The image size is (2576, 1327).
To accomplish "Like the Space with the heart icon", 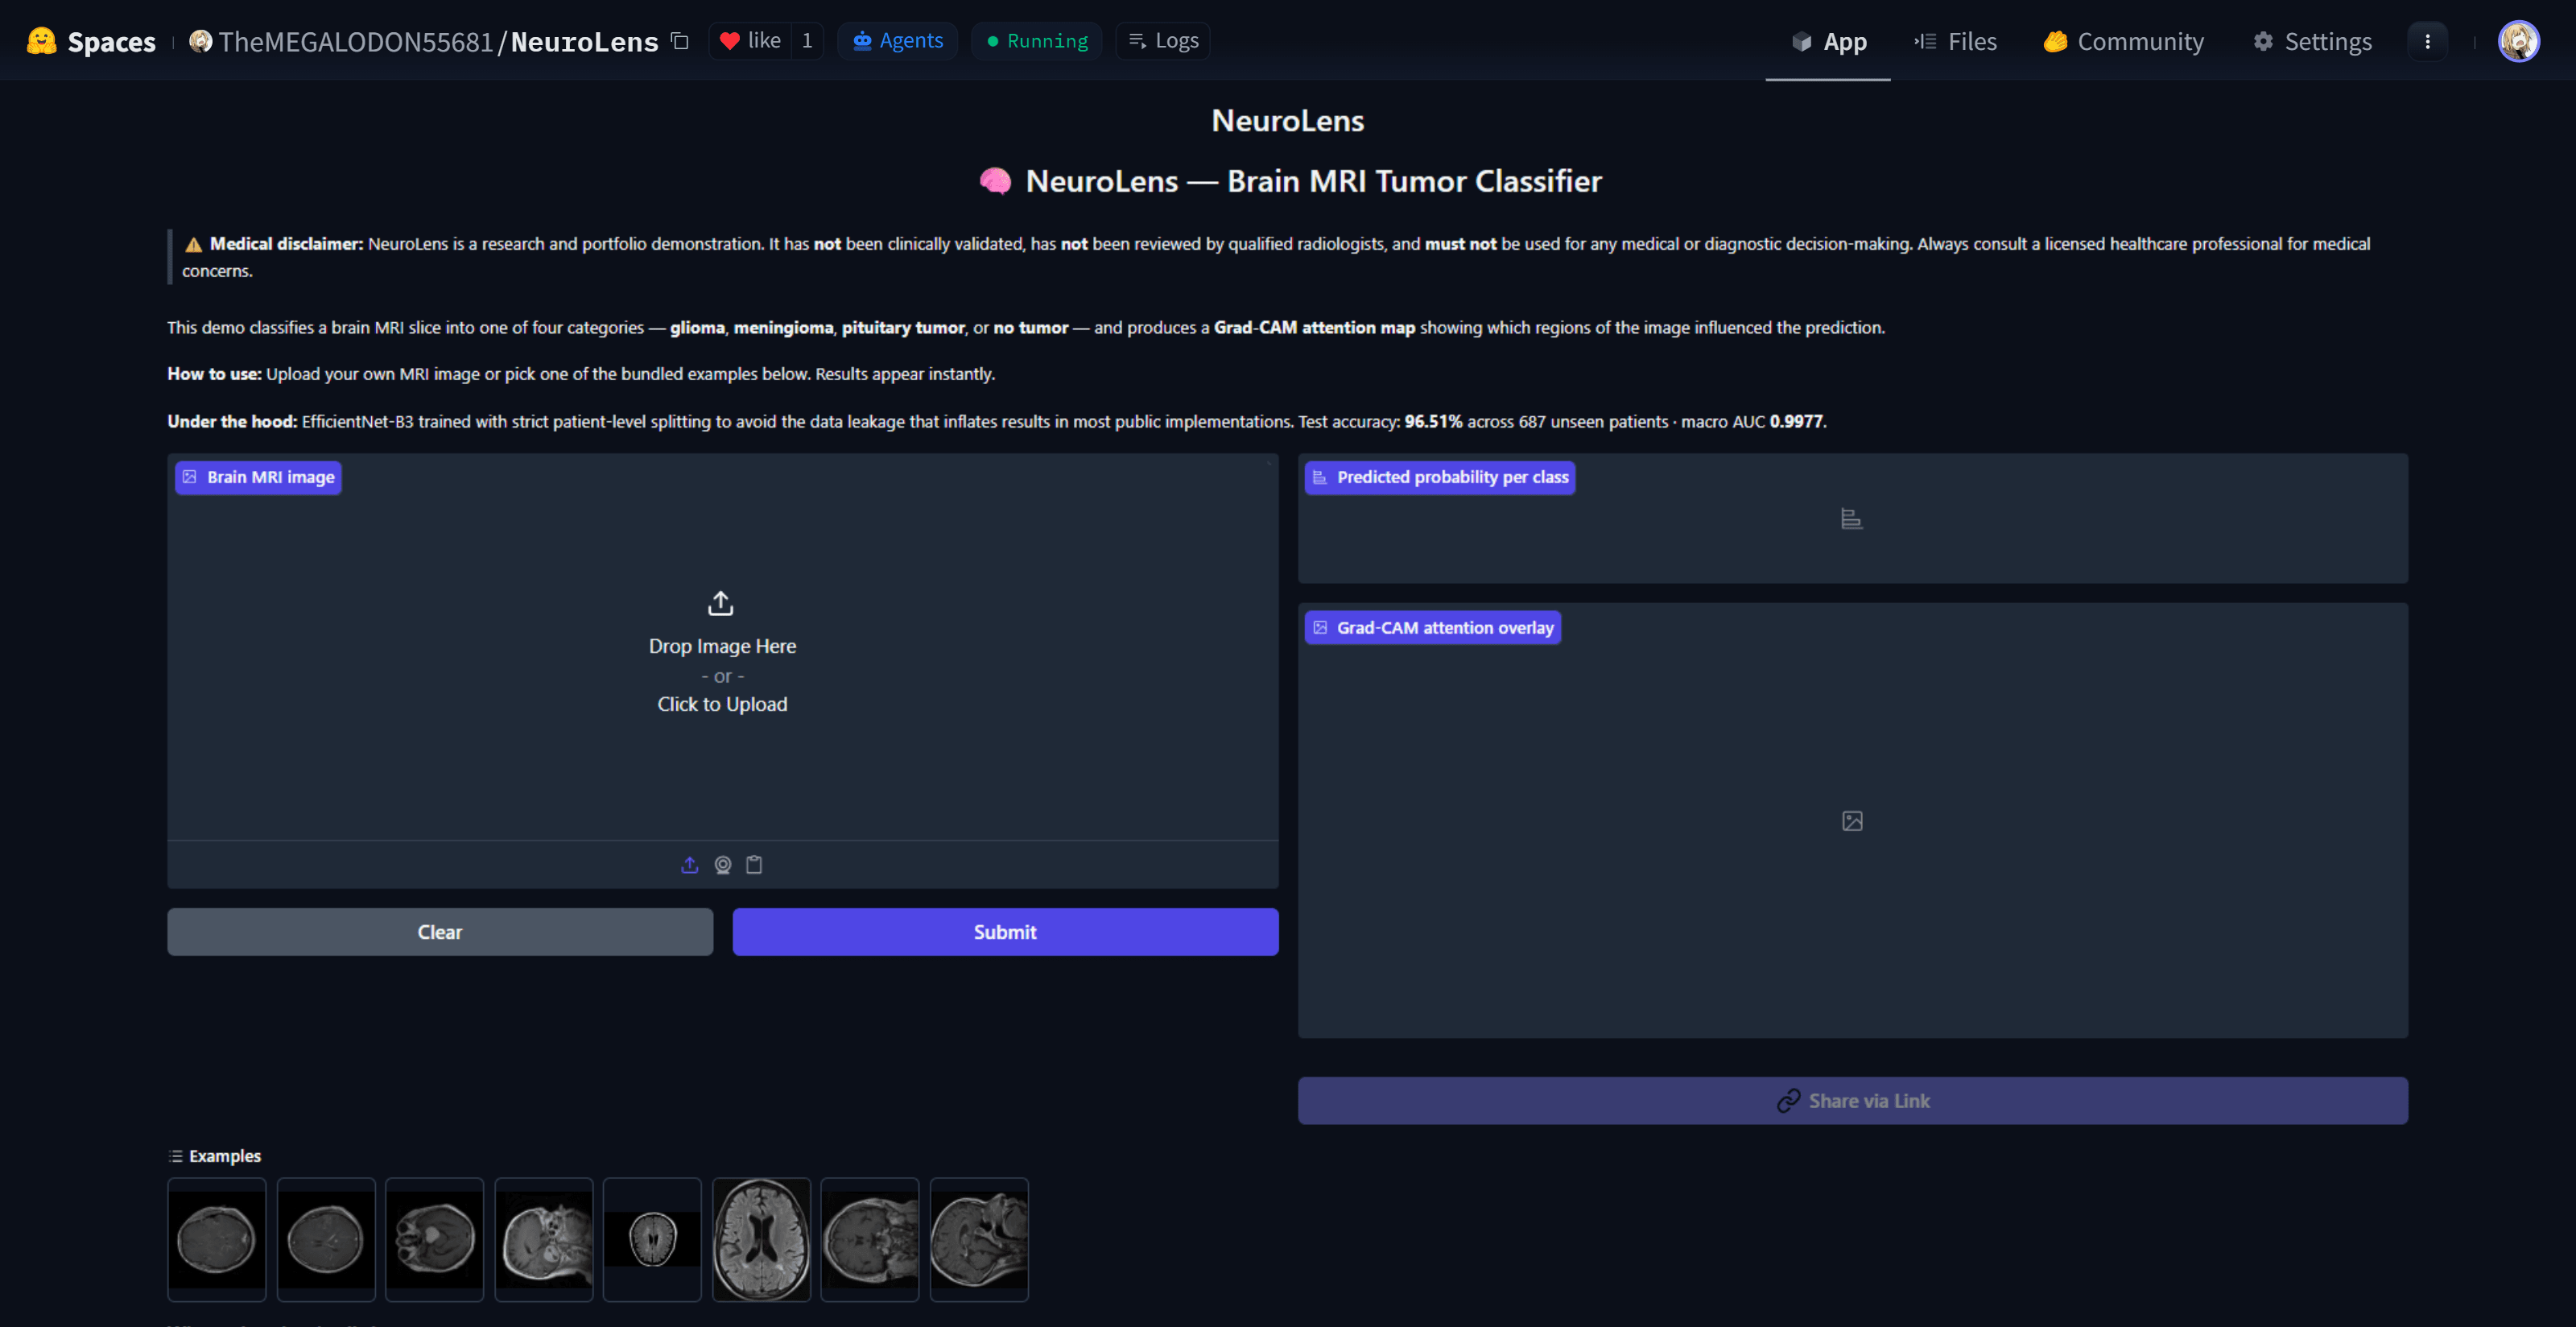I will [x=730, y=41].
